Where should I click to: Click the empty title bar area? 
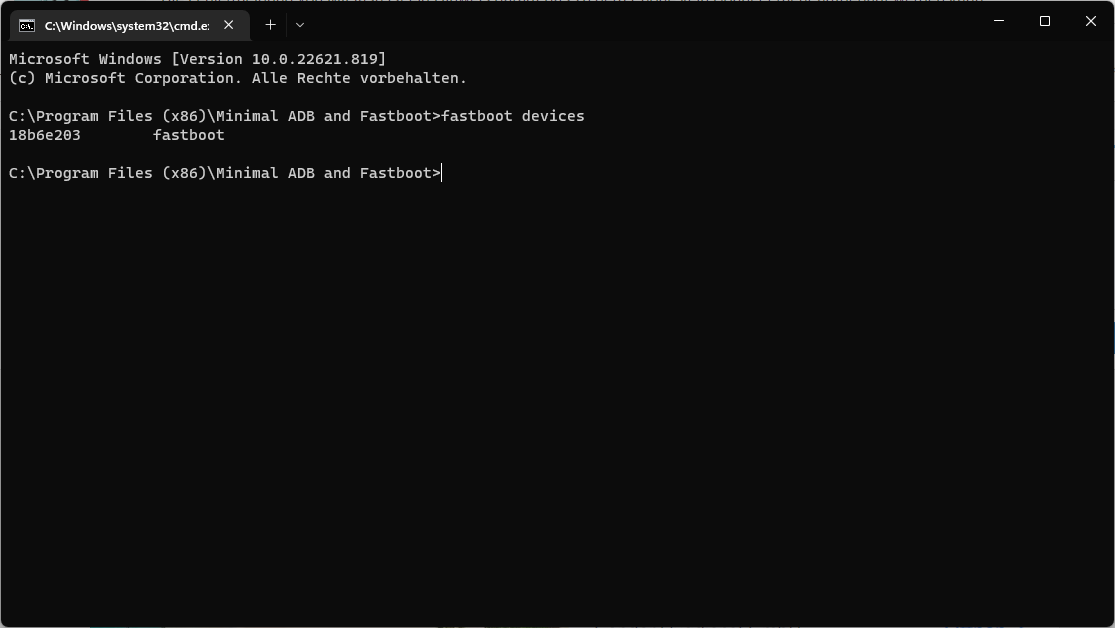pyautogui.click(x=640, y=21)
